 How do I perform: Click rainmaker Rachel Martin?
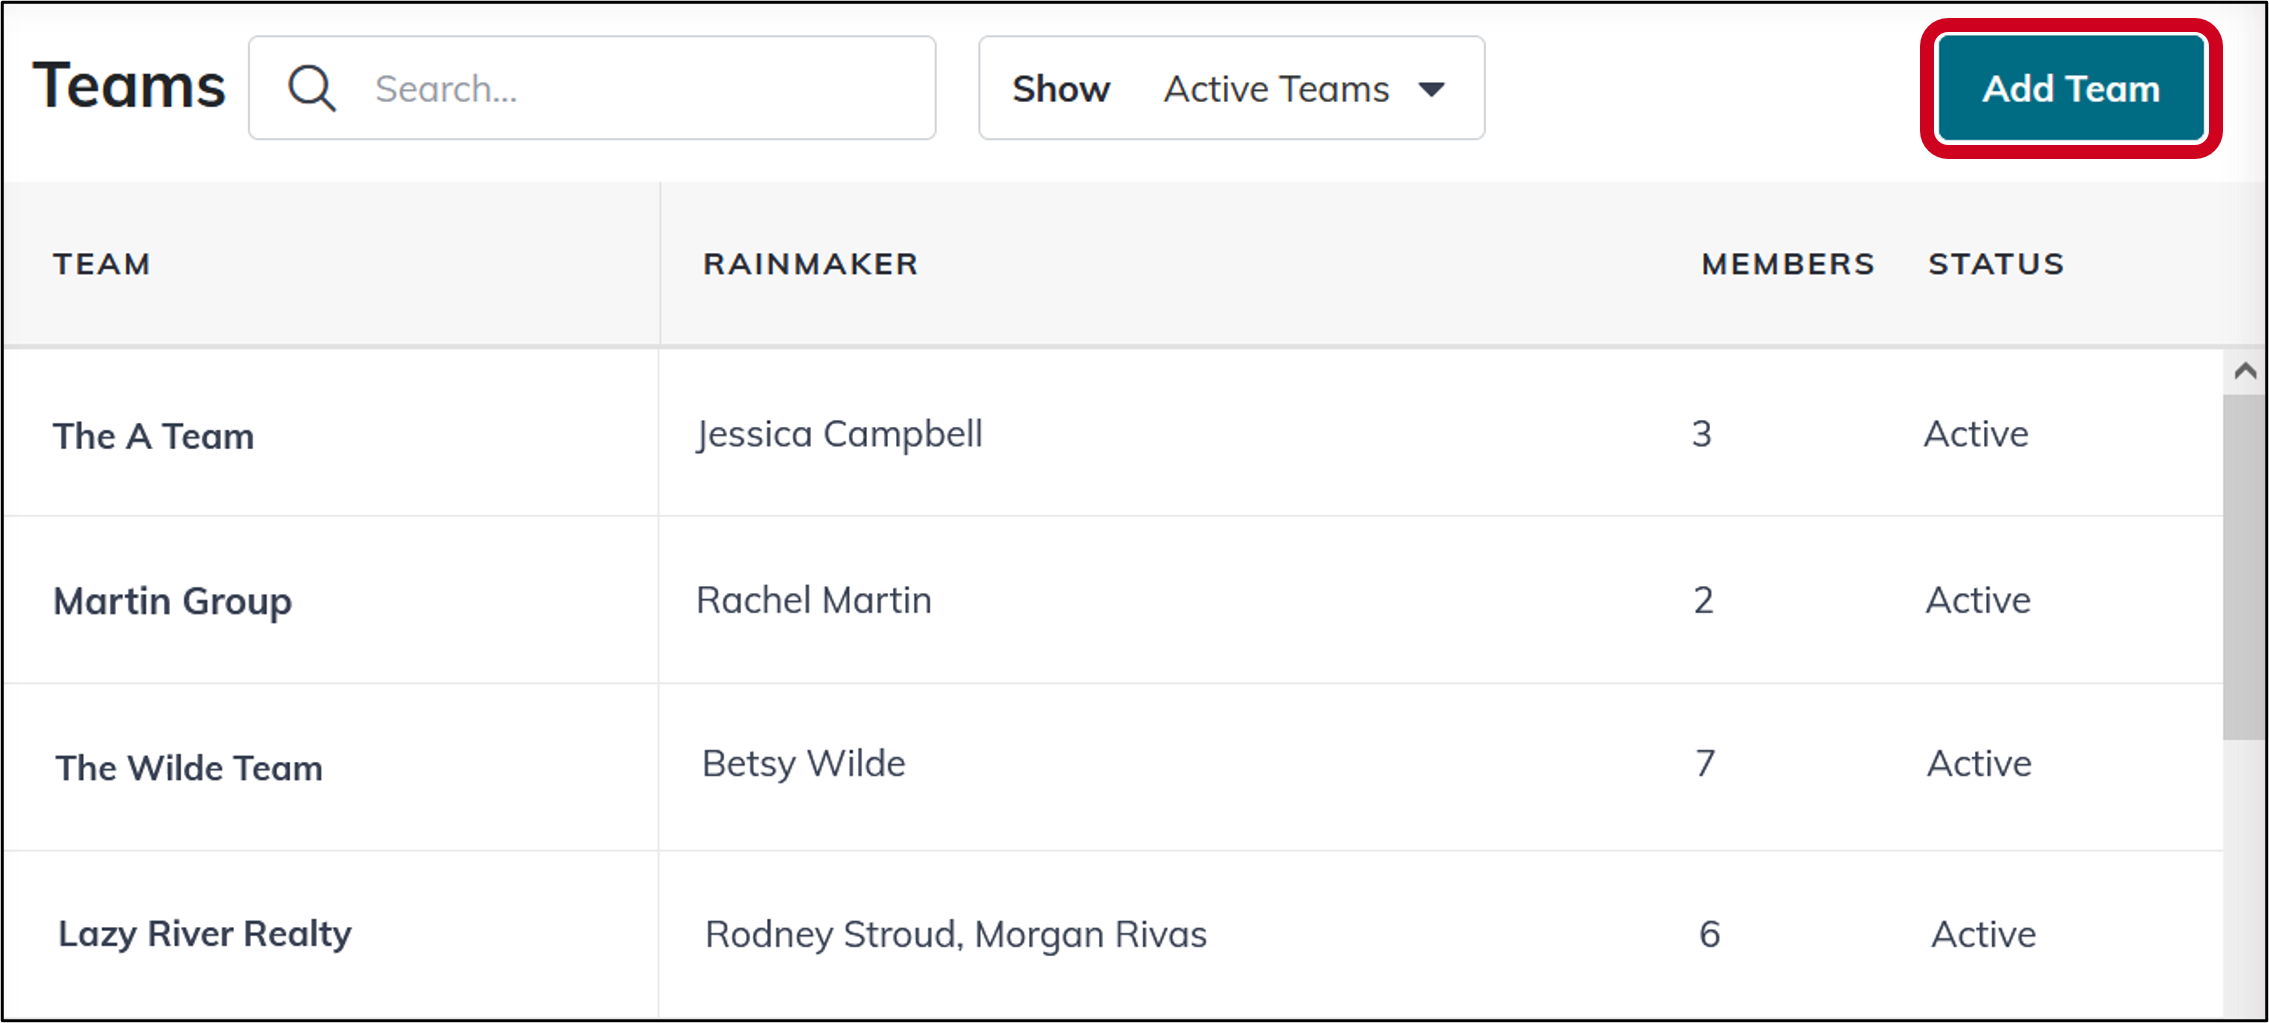(814, 600)
